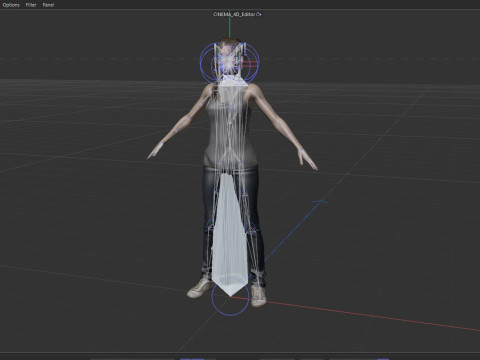Click the green Y-axis handle above the head

(x=229, y=27)
